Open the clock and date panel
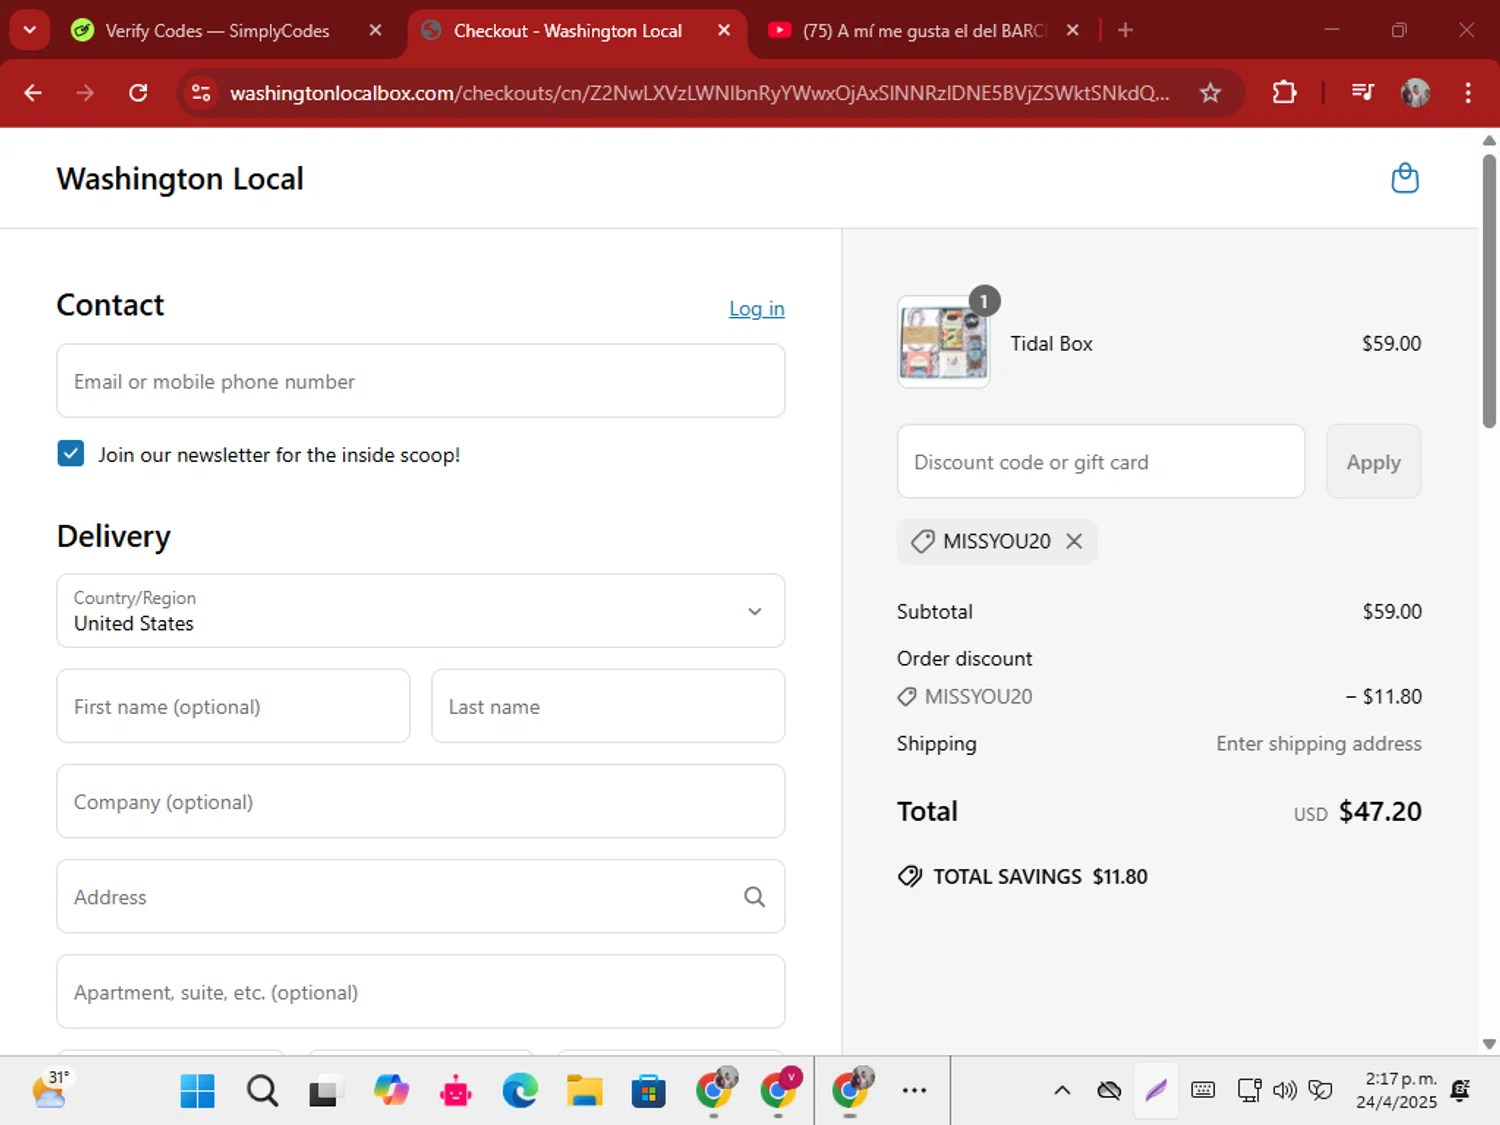1500x1125 pixels. point(1396,1090)
